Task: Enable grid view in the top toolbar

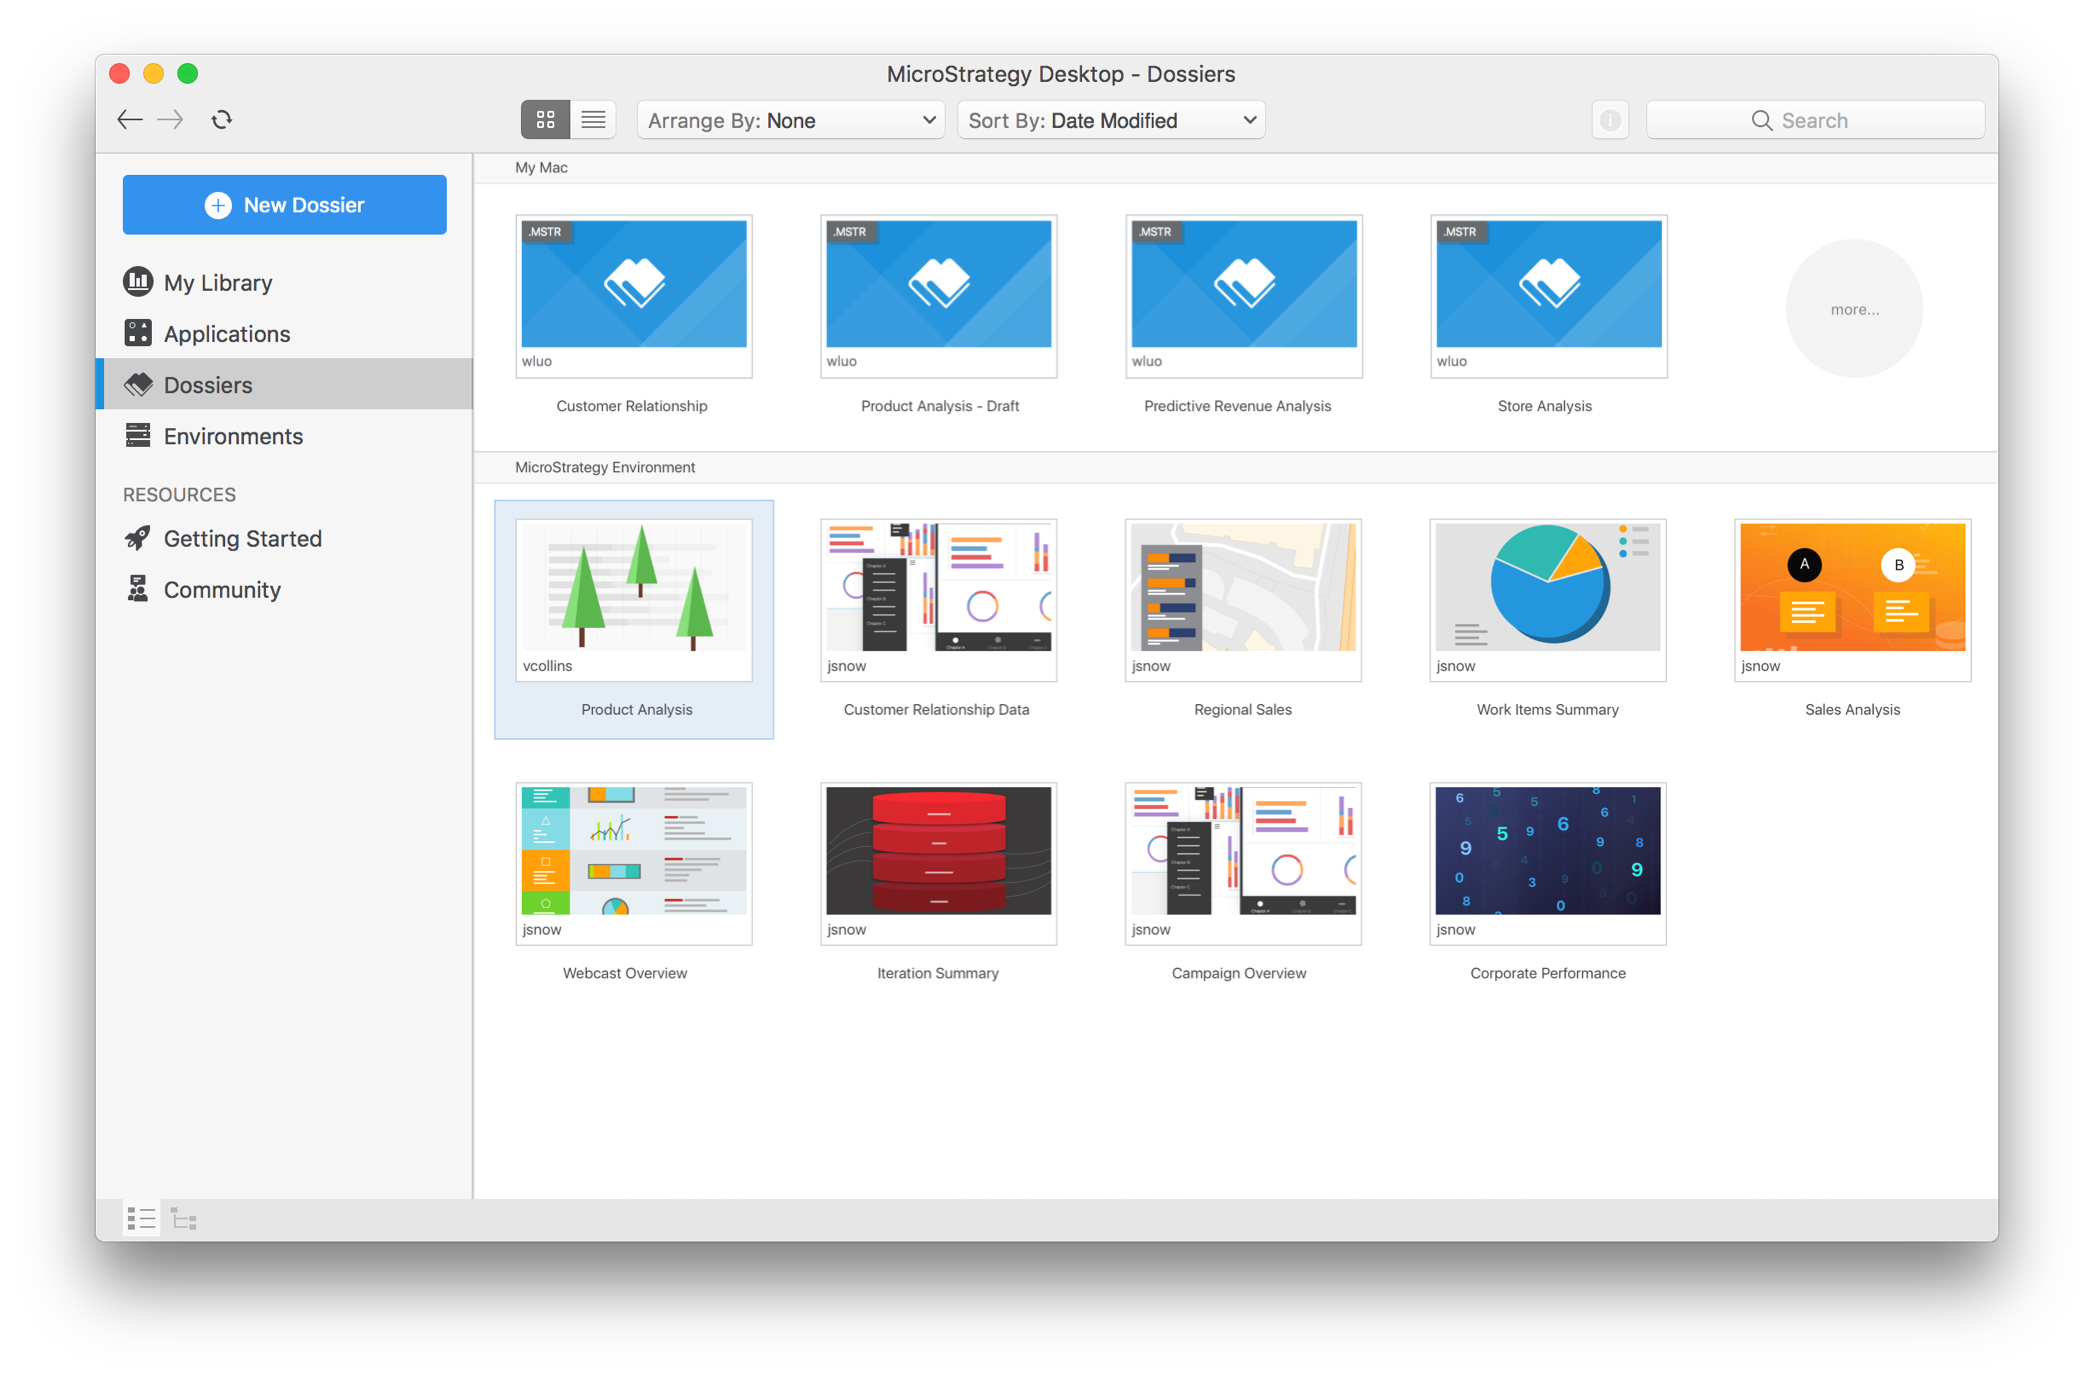Action: pyautogui.click(x=545, y=119)
